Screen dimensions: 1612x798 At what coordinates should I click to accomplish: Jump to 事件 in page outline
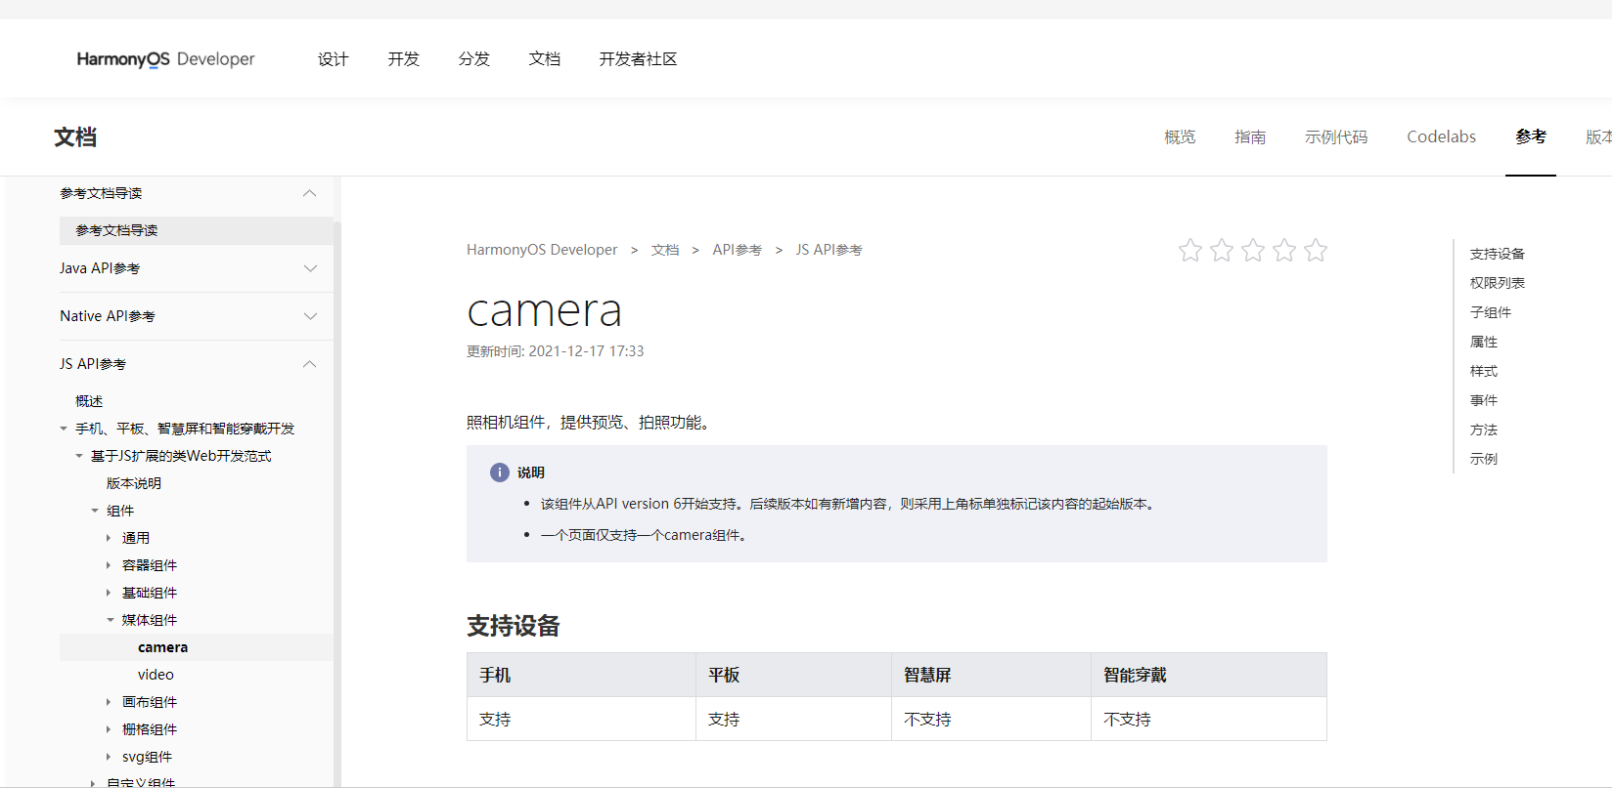coord(1484,401)
